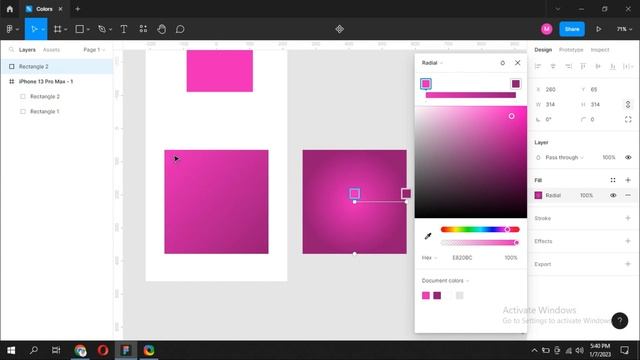The width and height of the screenshot is (640, 360).
Task: Select the right dark gradient stop
Action: pyautogui.click(x=516, y=84)
